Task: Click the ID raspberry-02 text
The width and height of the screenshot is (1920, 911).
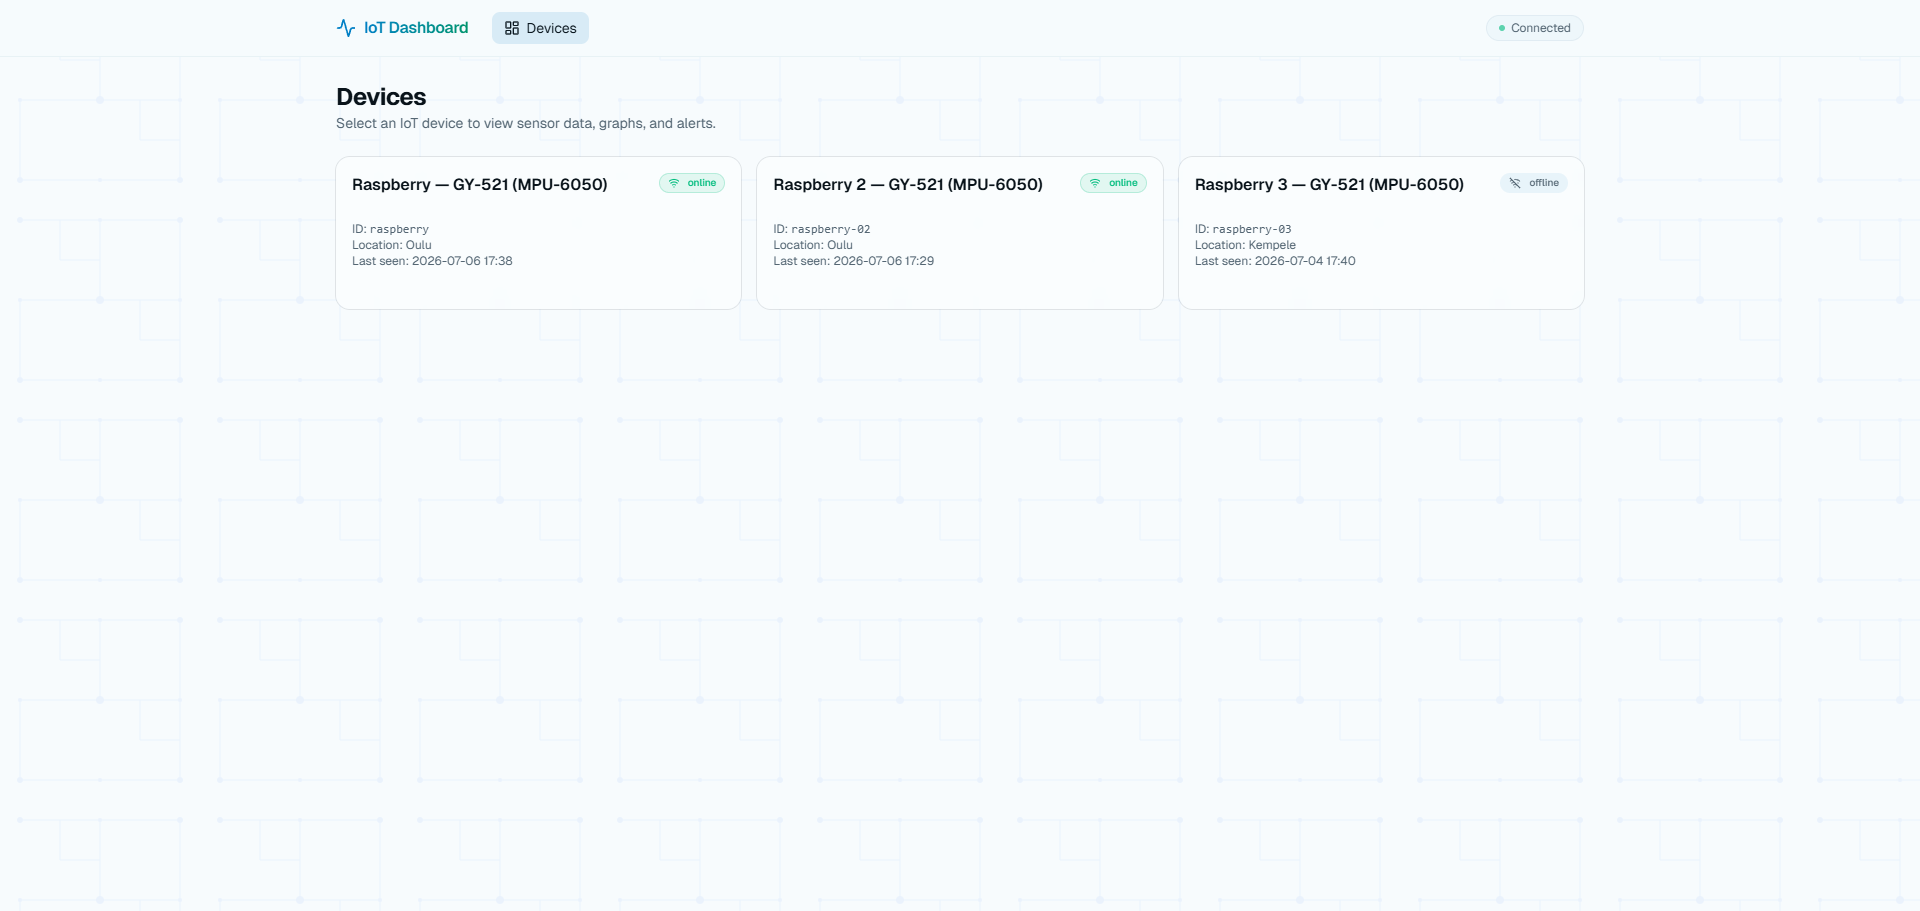Action: point(822,229)
